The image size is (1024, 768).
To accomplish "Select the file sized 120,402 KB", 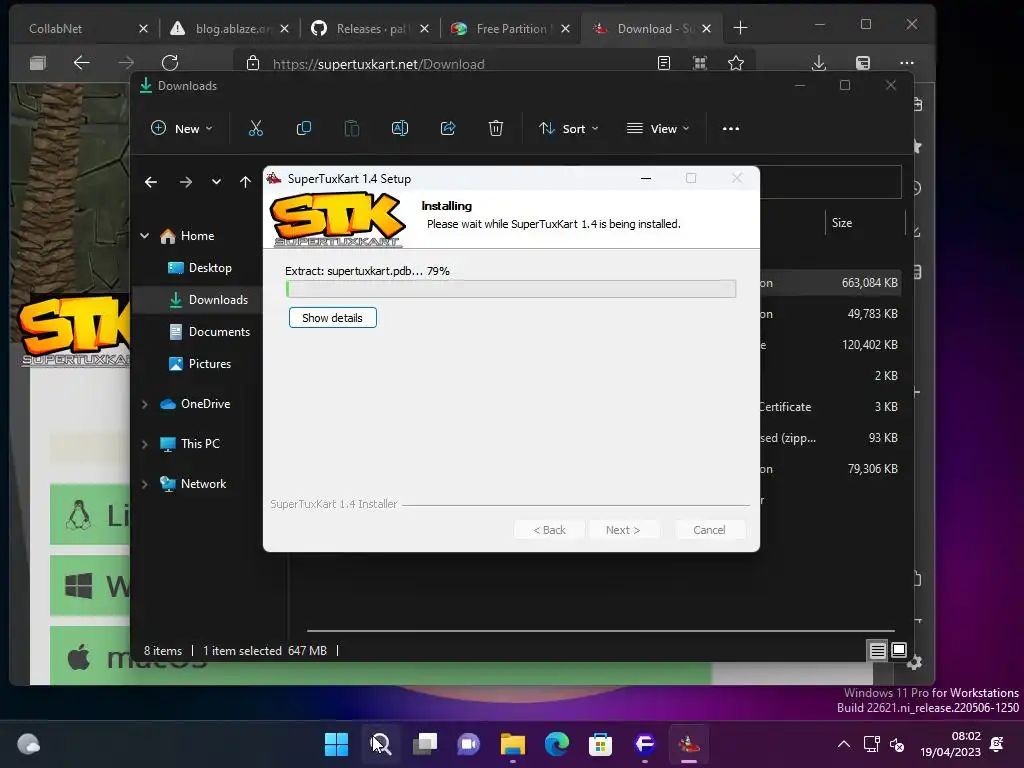I will (869, 345).
